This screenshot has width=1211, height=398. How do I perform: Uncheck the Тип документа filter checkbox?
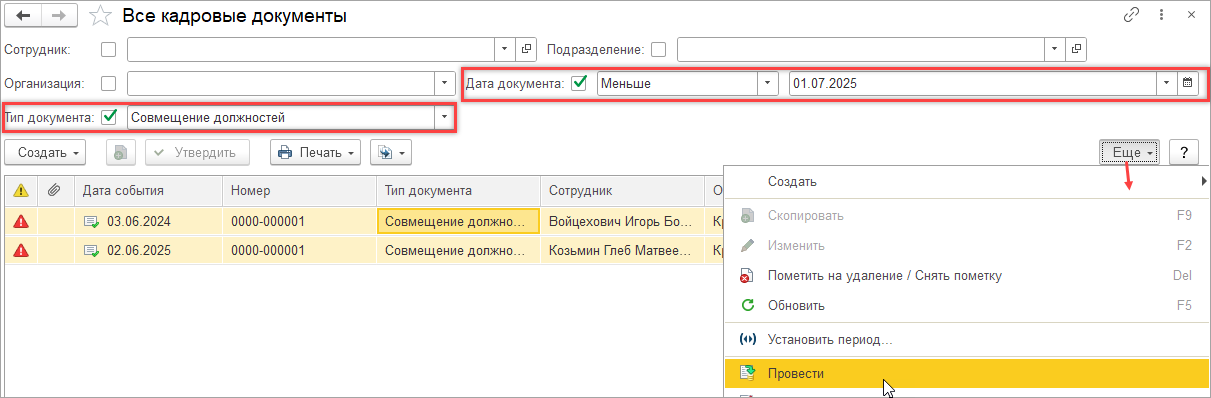click(110, 117)
